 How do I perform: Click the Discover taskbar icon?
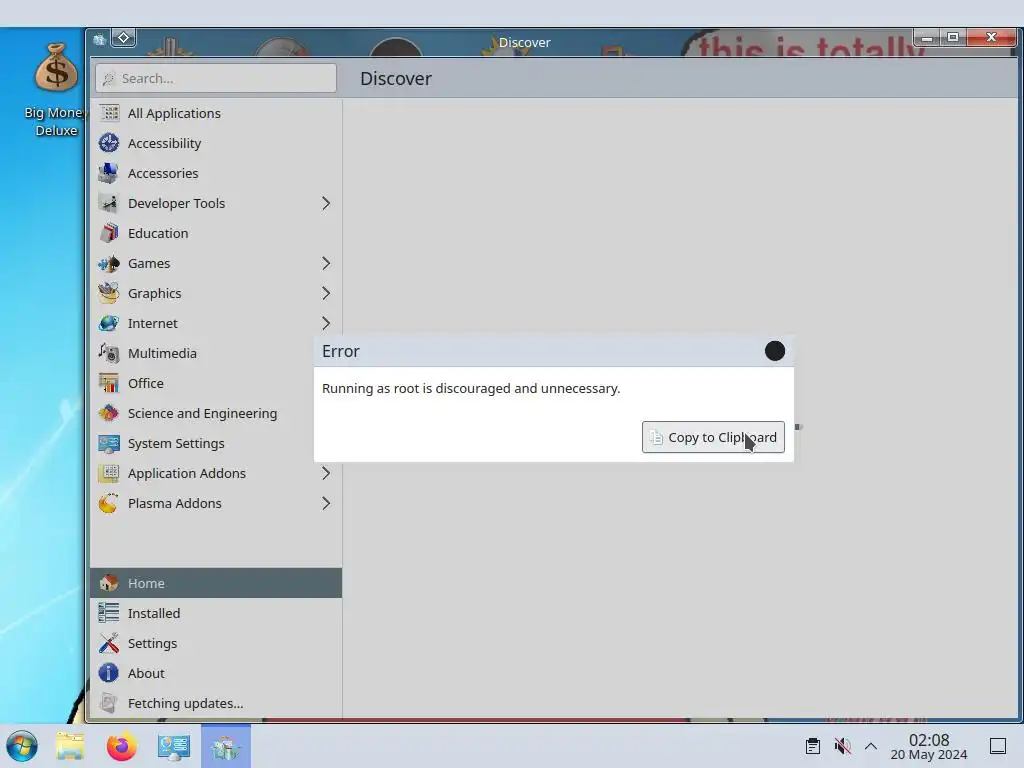(x=226, y=746)
